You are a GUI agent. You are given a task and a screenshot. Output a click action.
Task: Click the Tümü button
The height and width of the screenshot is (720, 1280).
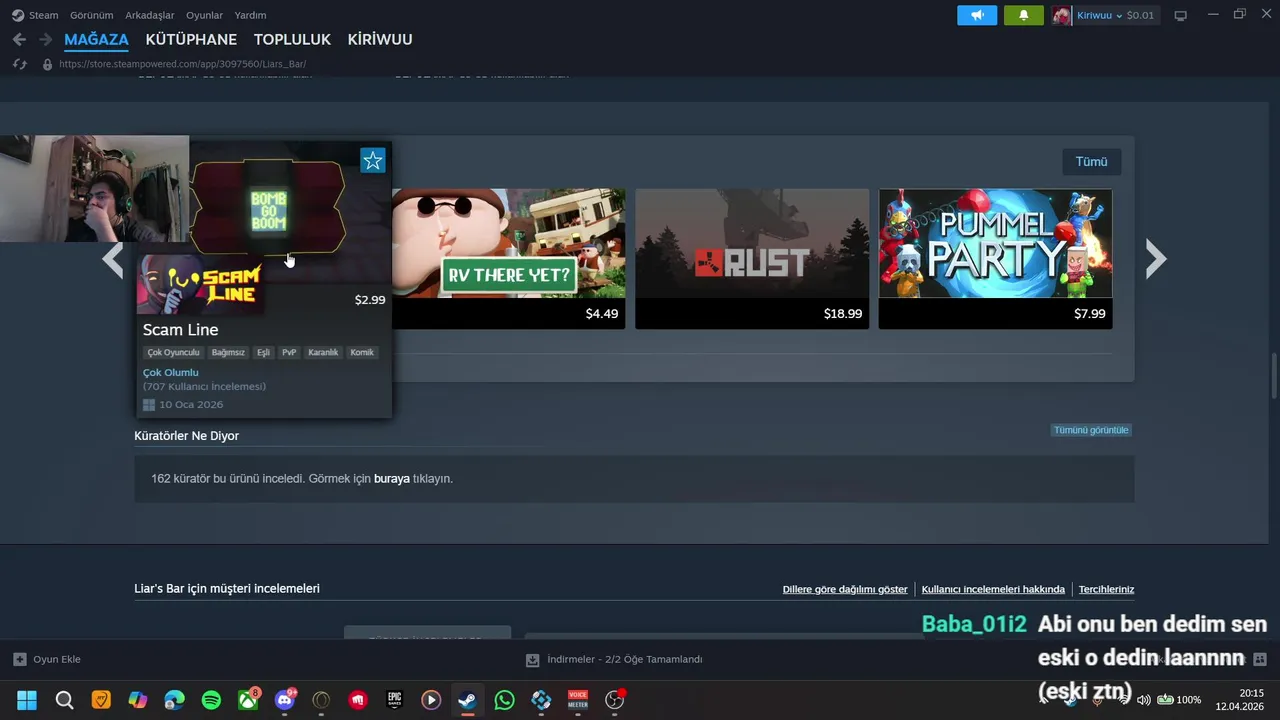(x=1091, y=161)
